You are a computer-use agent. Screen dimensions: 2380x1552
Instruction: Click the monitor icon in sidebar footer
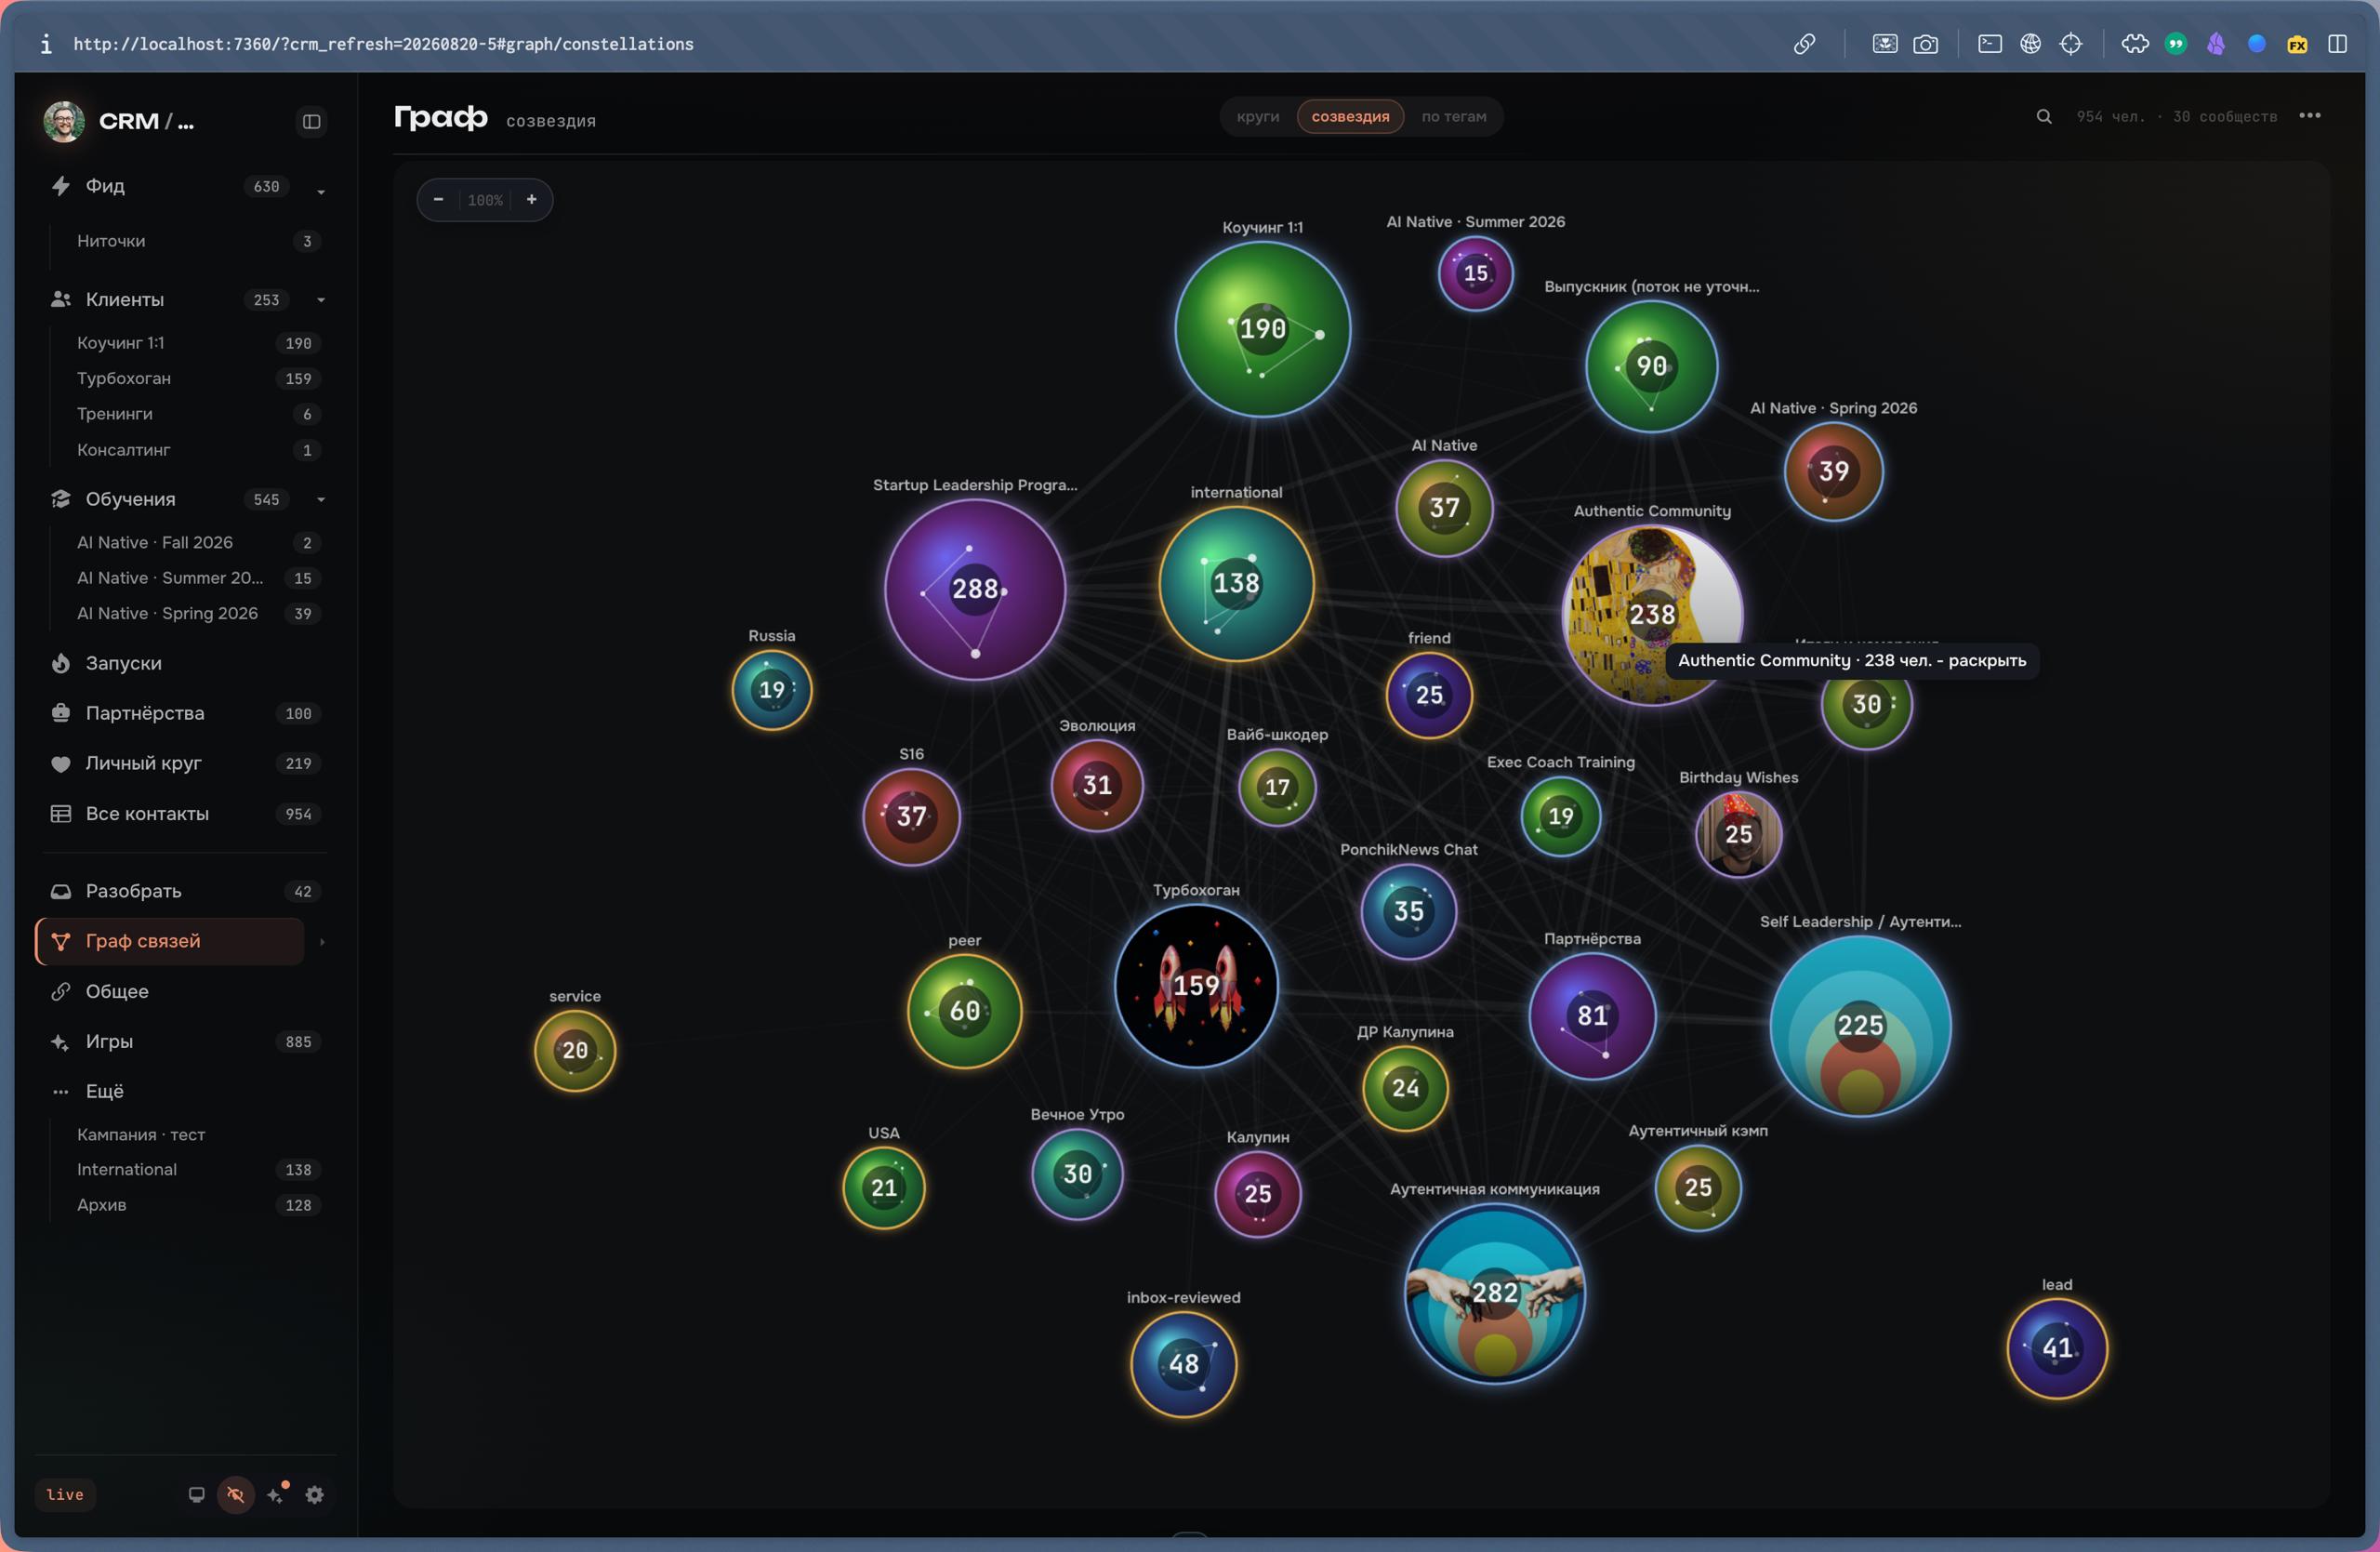coord(196,1494)
